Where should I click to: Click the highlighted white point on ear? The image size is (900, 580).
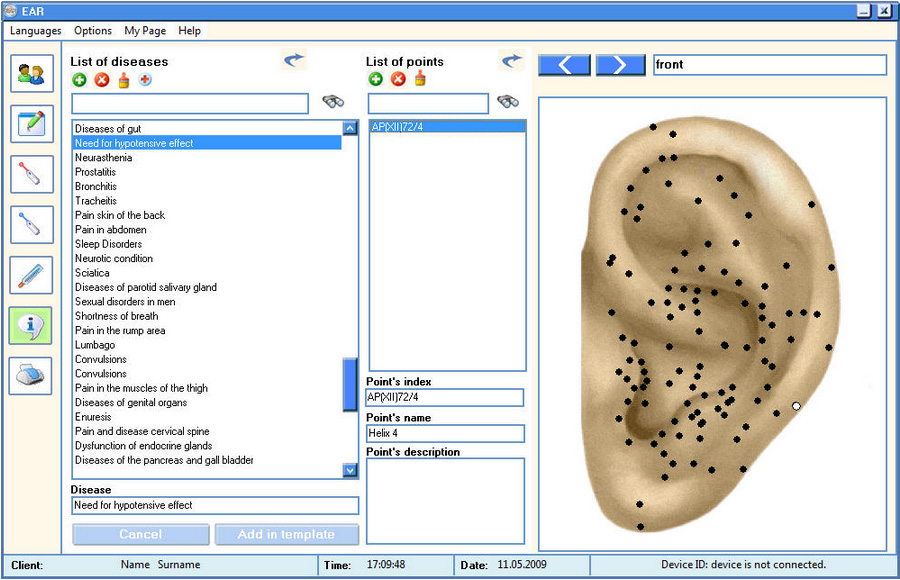(x=796, y=406)
